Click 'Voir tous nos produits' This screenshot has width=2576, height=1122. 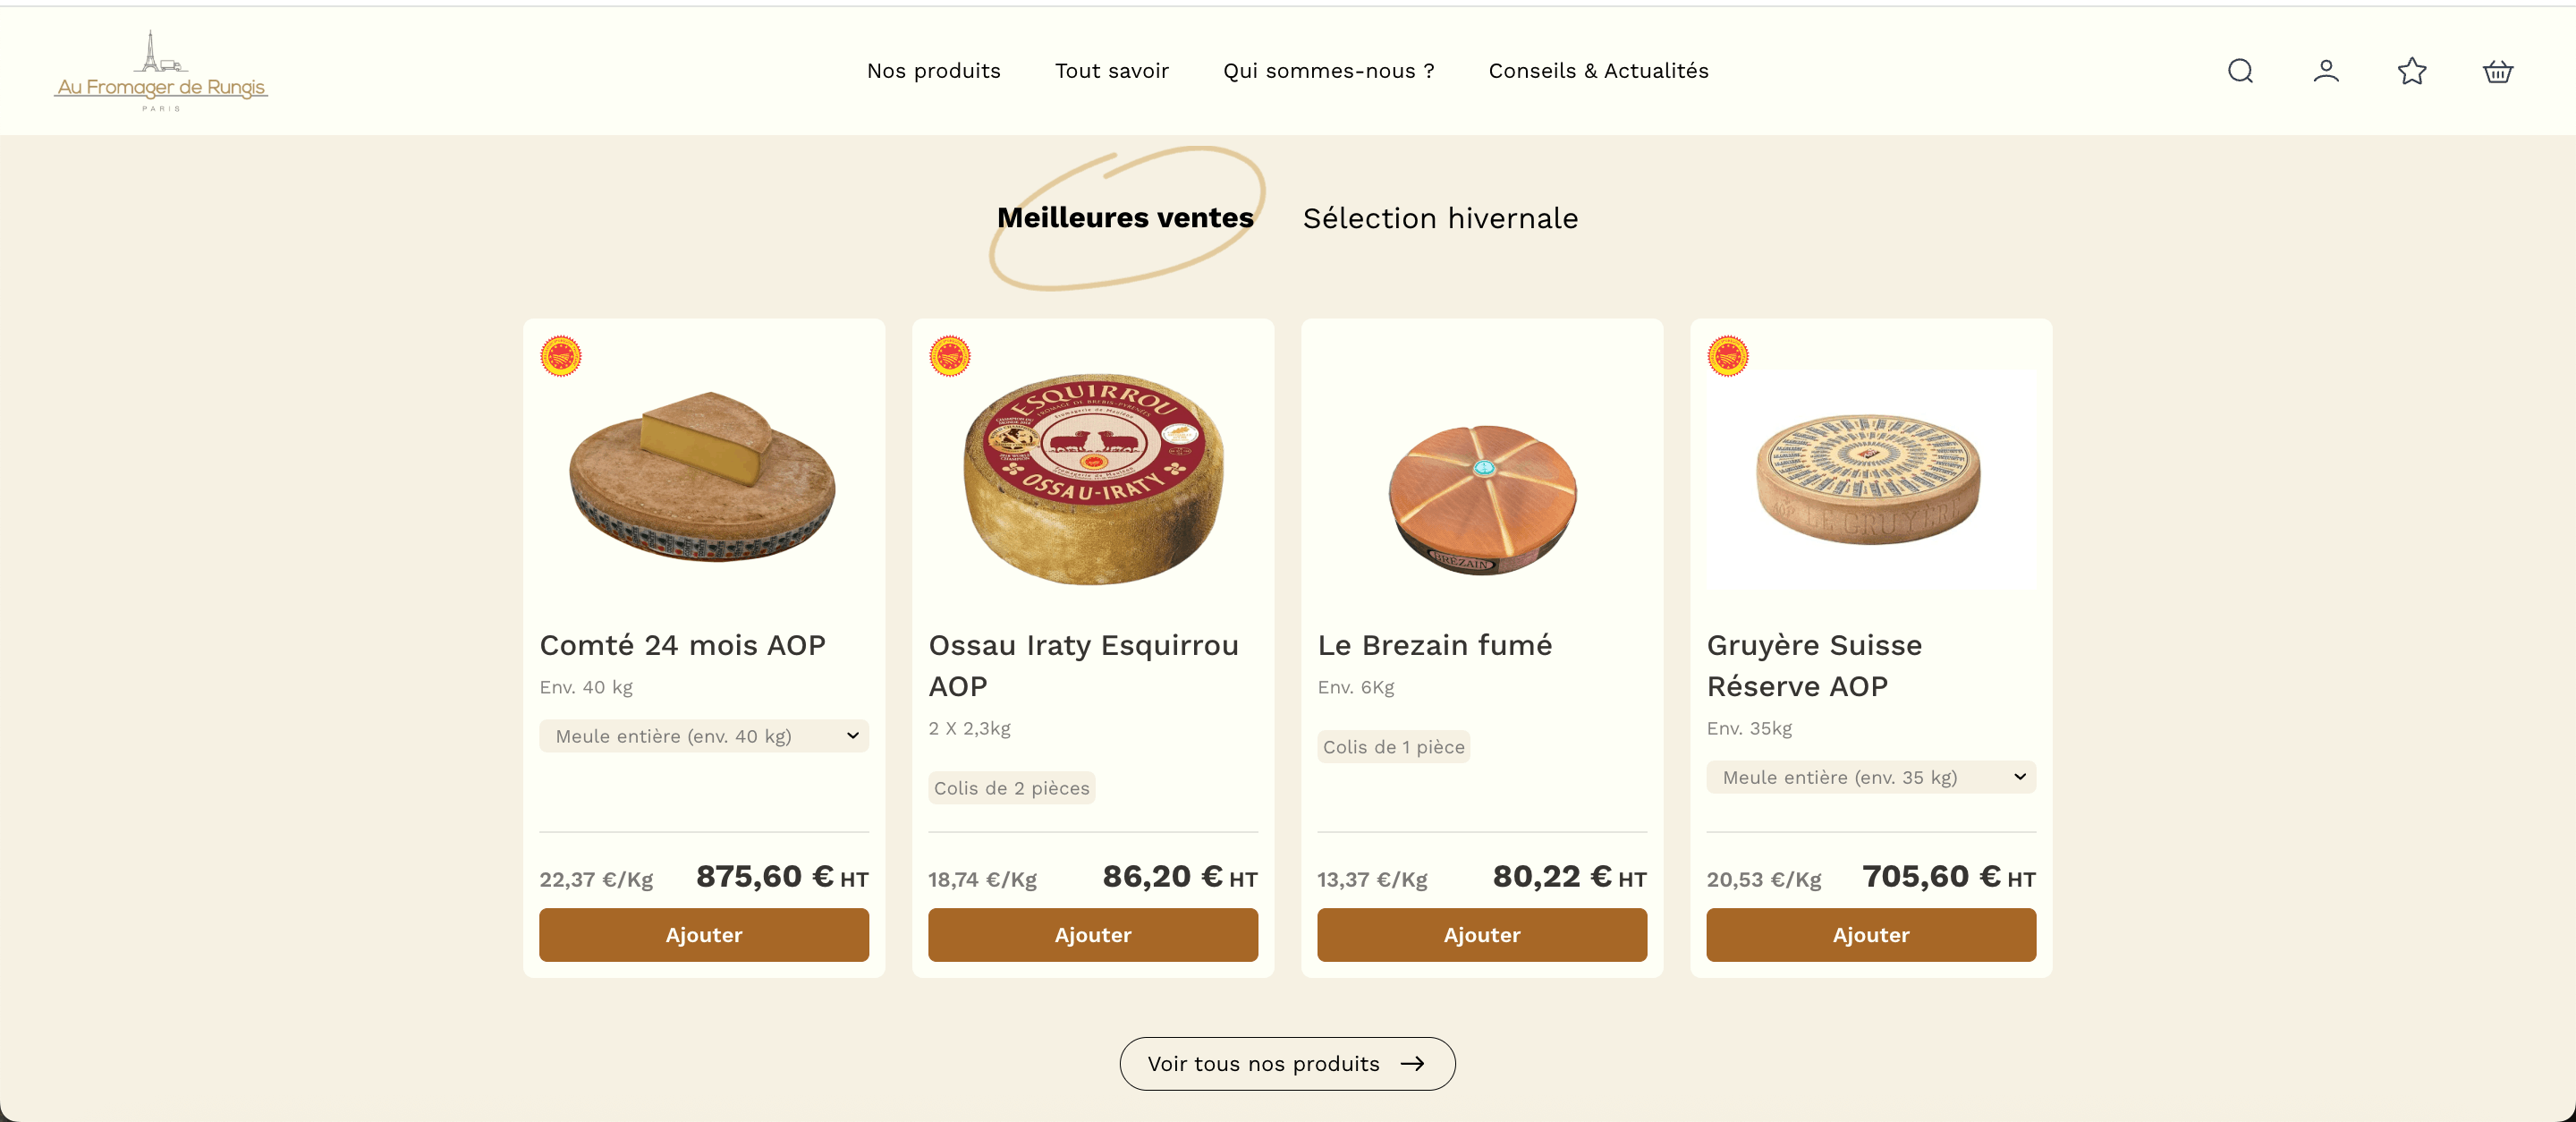1287,1064
